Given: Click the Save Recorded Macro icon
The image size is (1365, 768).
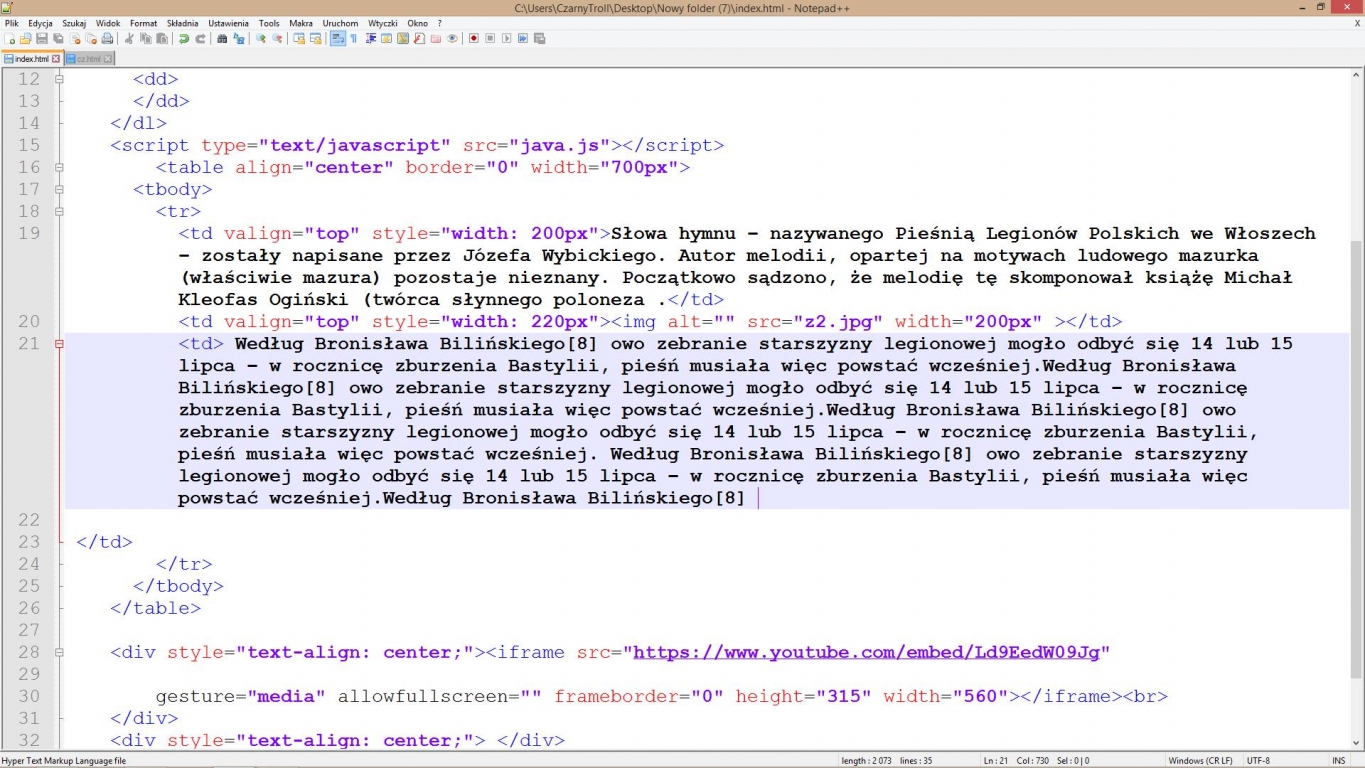Looking at the screenshot, I should coord(539,39).
